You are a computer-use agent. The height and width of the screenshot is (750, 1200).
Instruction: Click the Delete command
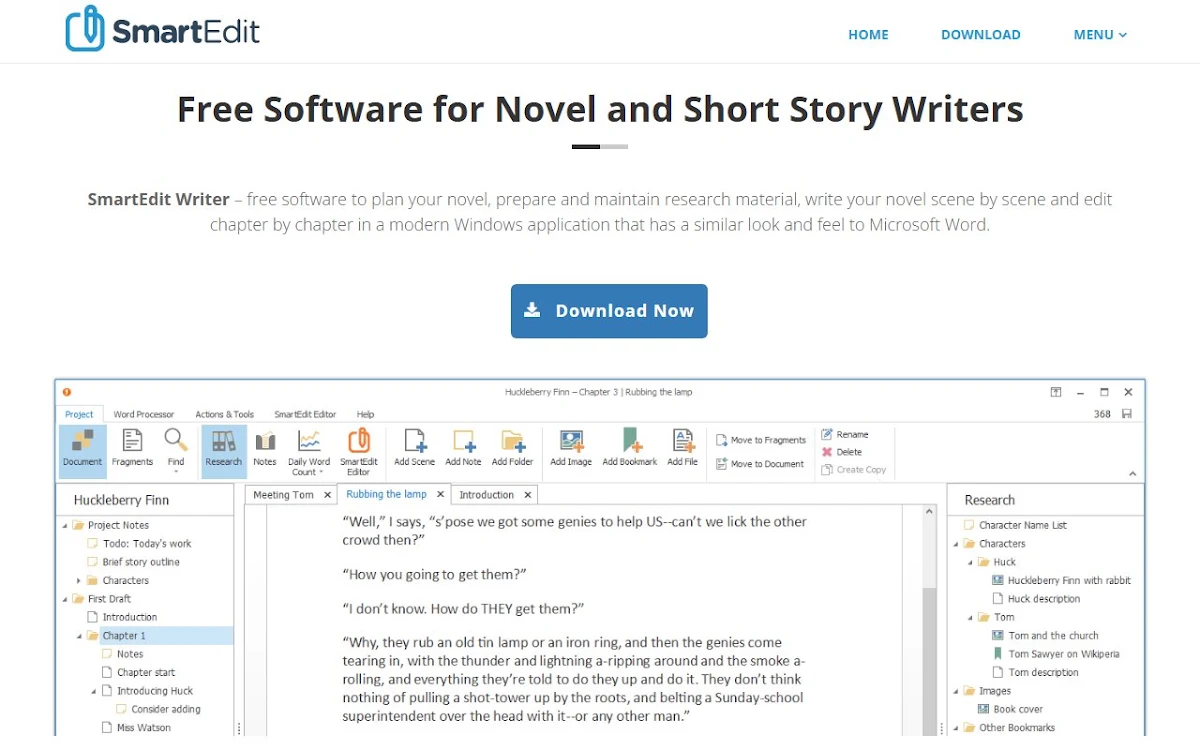click(x=841, y=452)
